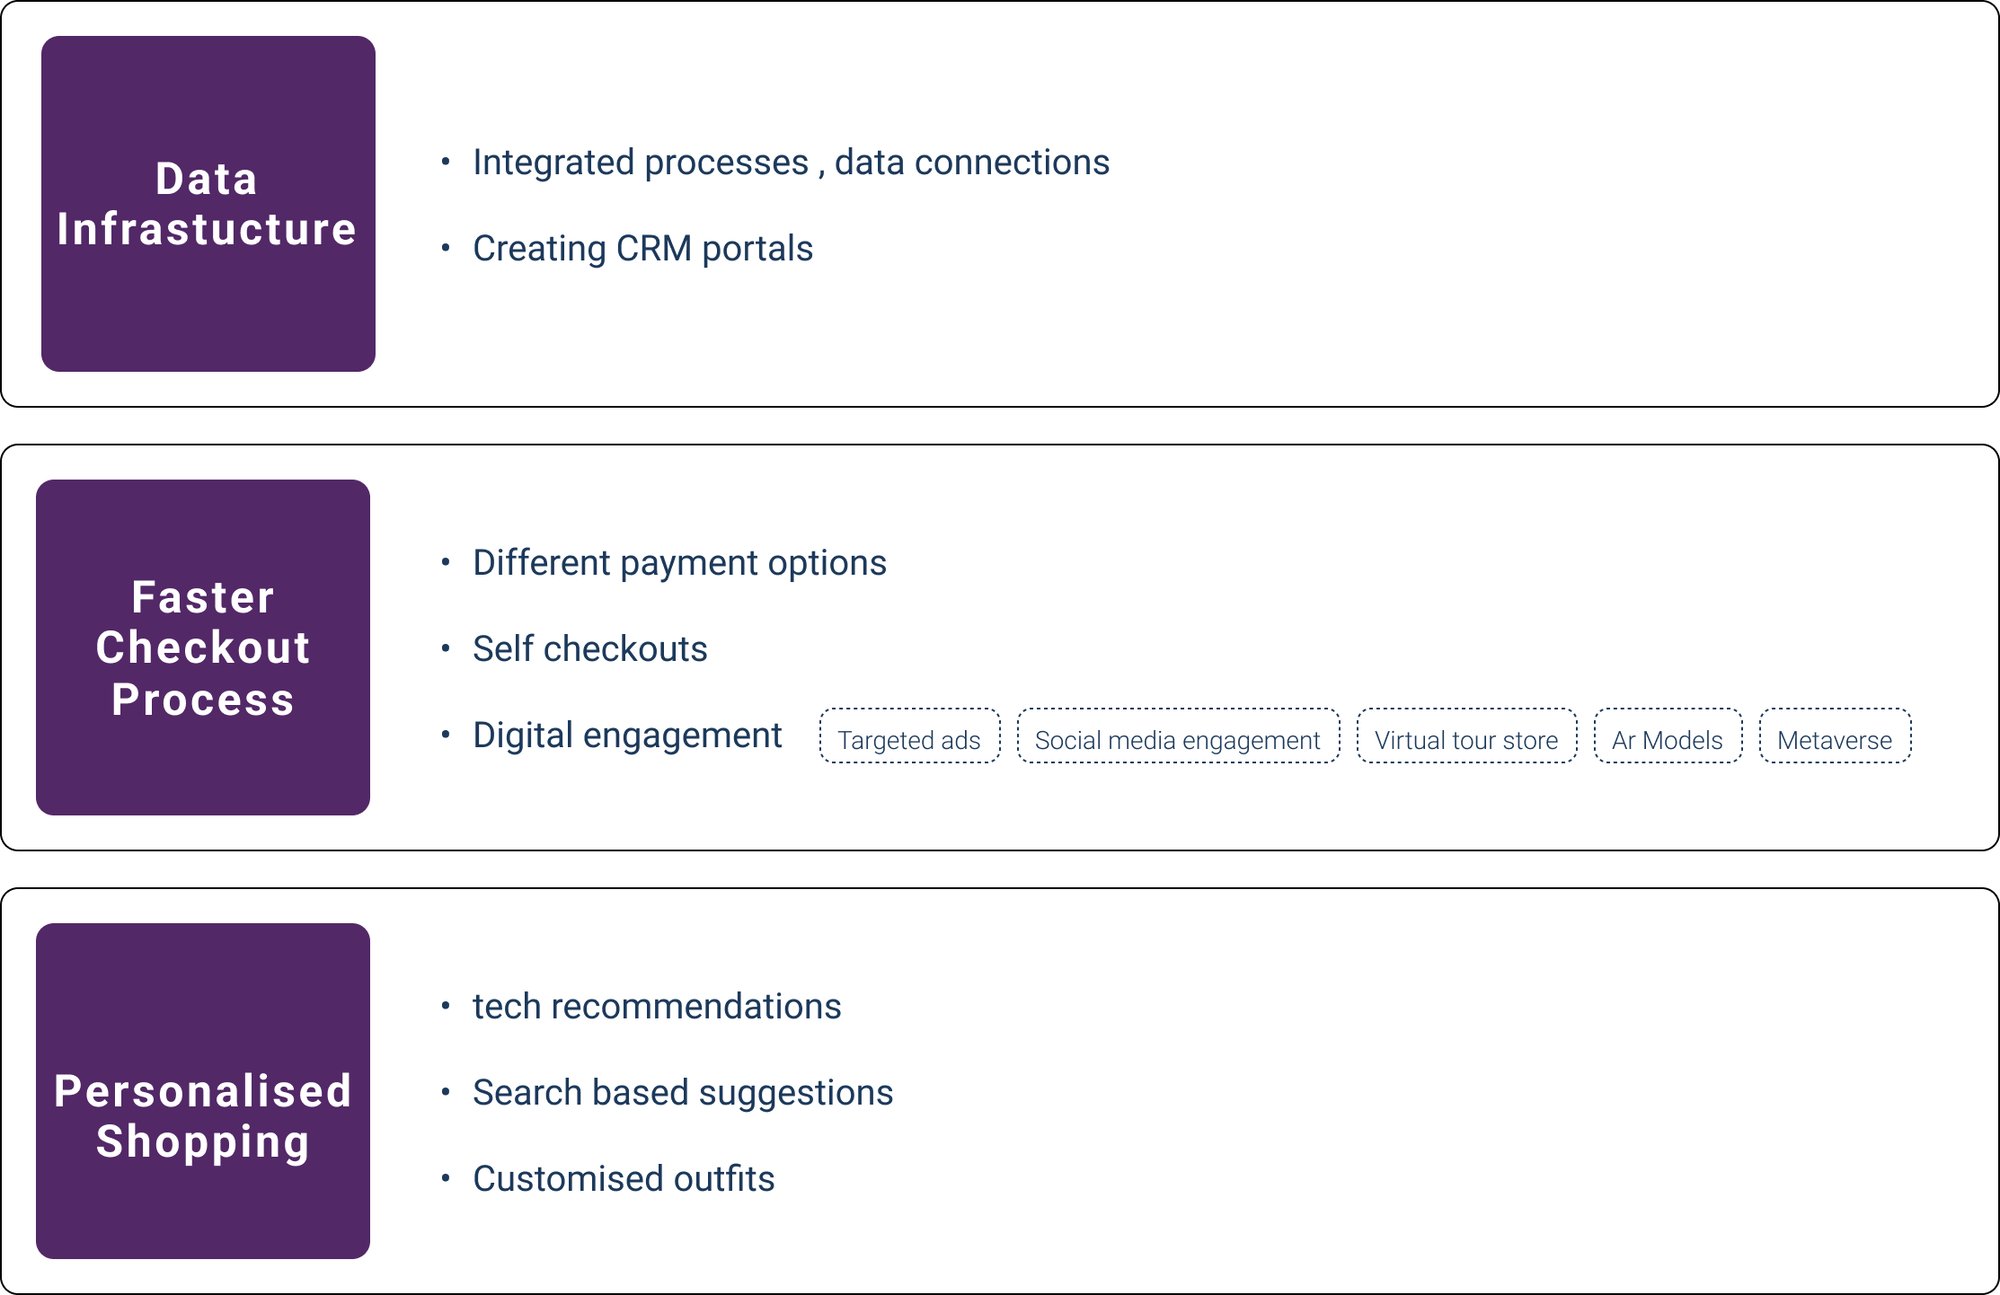This screenshot has width=2000, height=1295.
Task: Select Creating CRM portals bullet item
Action: 642,248
